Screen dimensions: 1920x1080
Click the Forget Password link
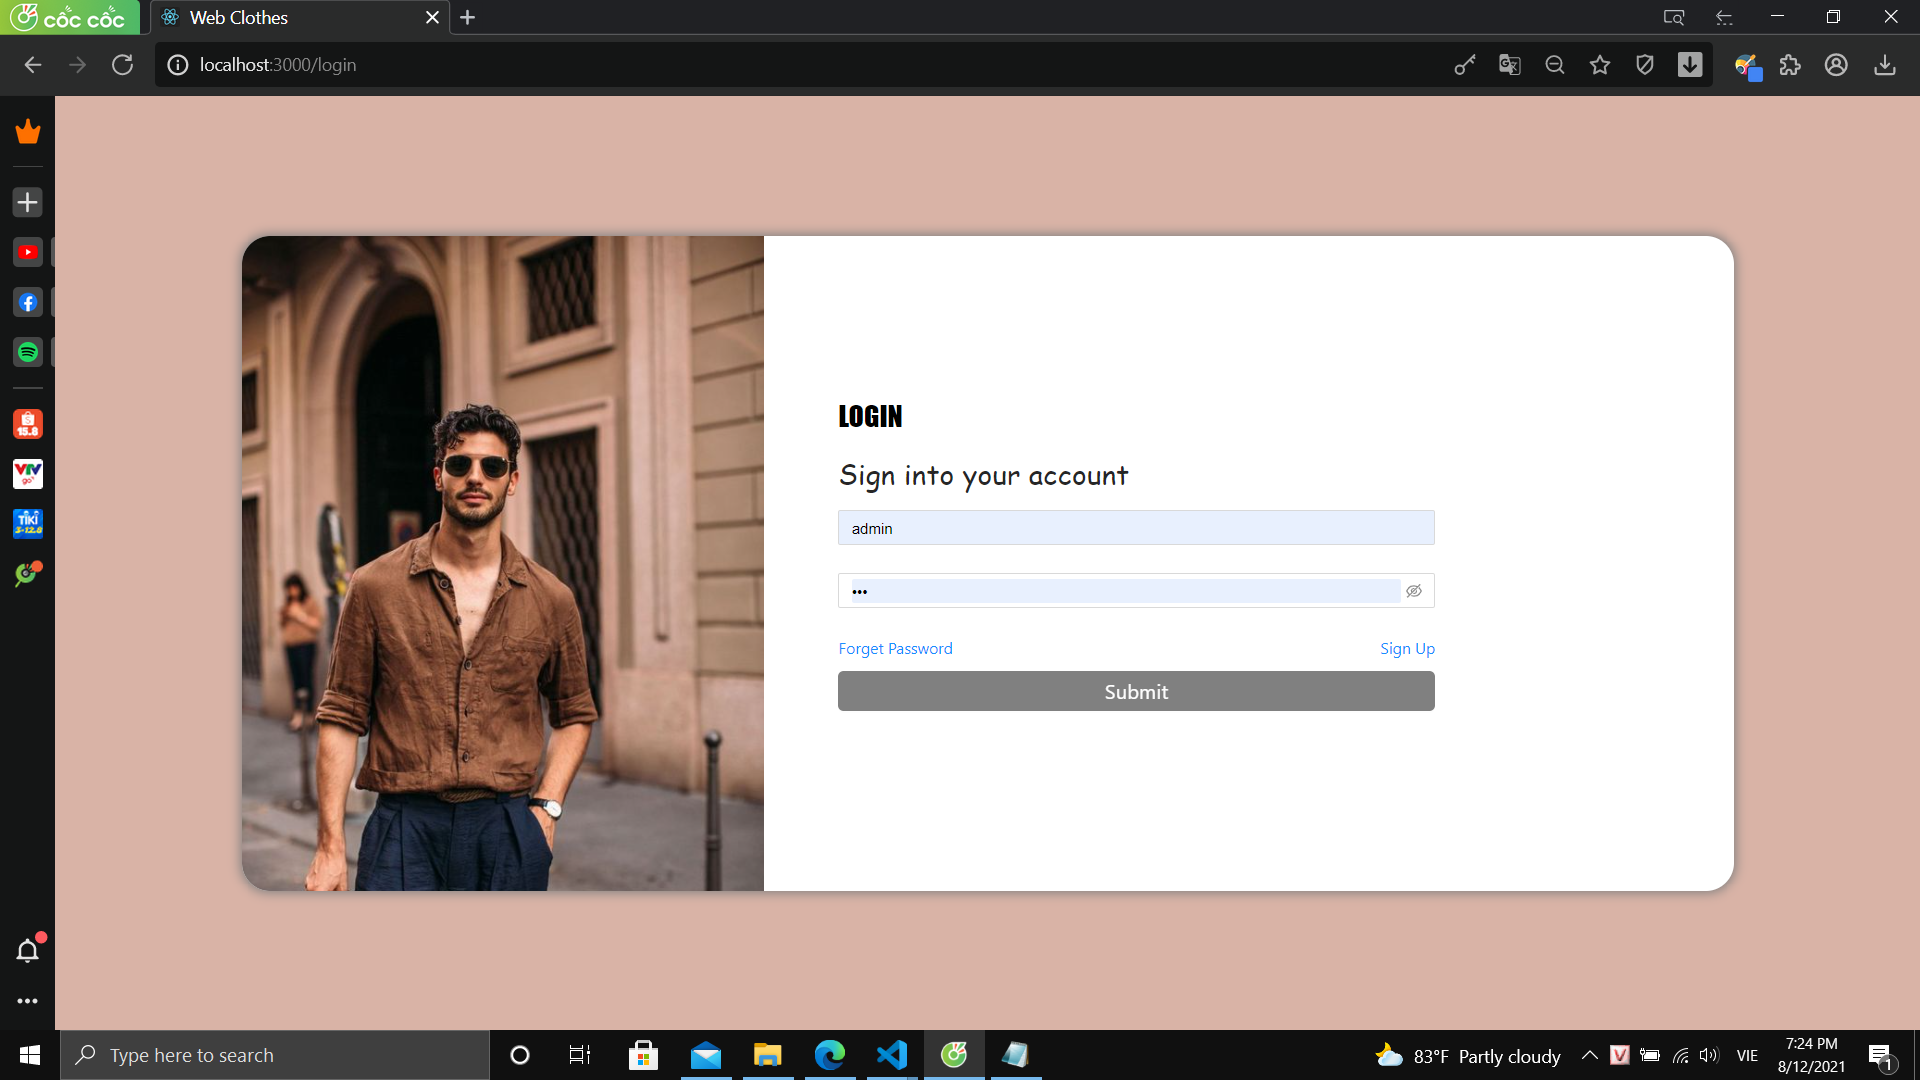pyautogui.click(x=895, y=648)
